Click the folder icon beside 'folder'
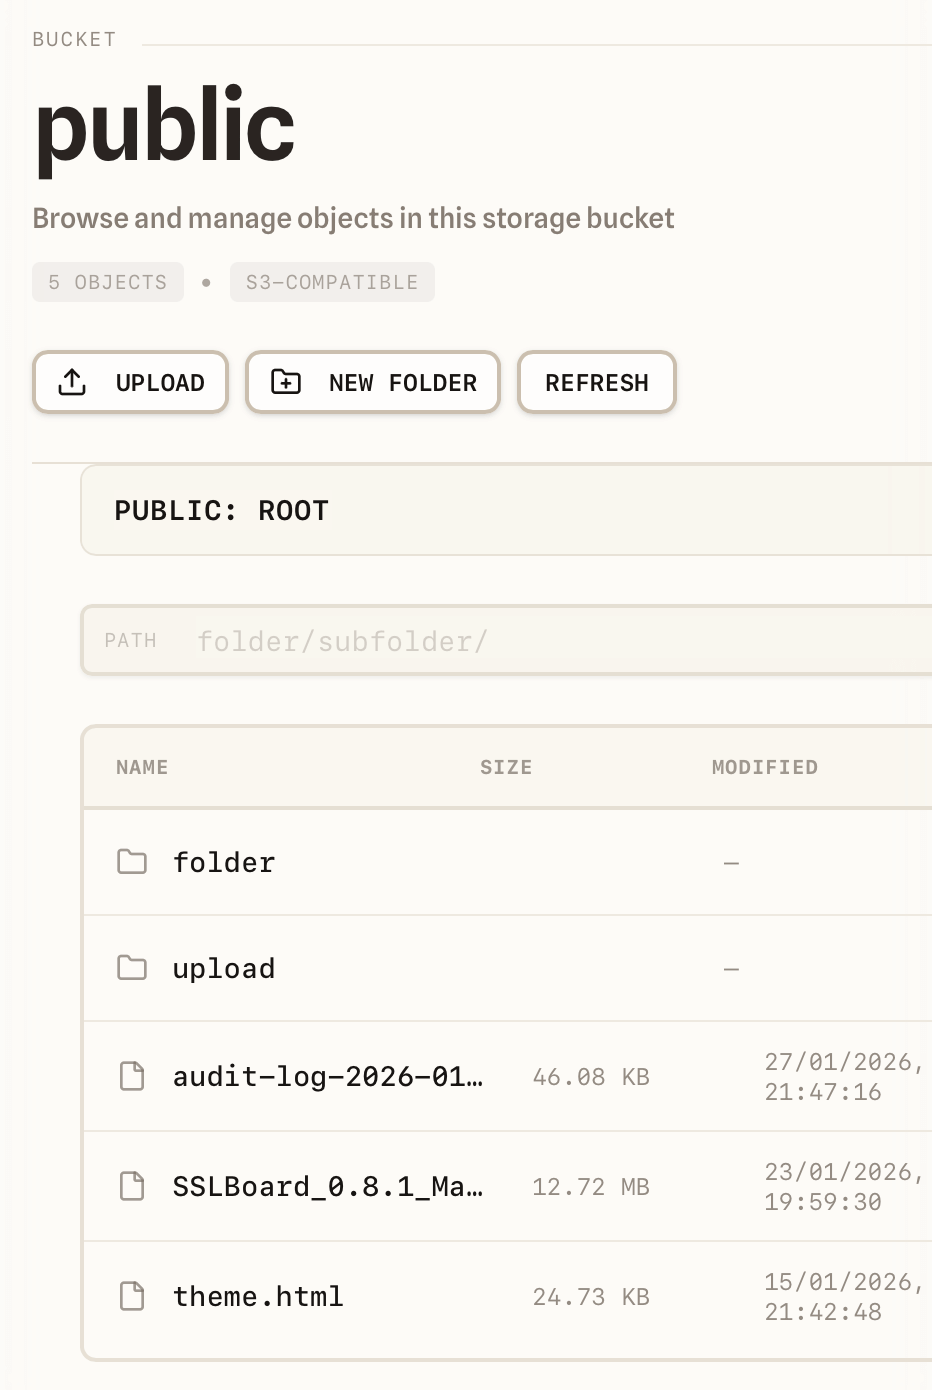The height and width of the screenshot is (1390, 932). [x=132, y=862]
